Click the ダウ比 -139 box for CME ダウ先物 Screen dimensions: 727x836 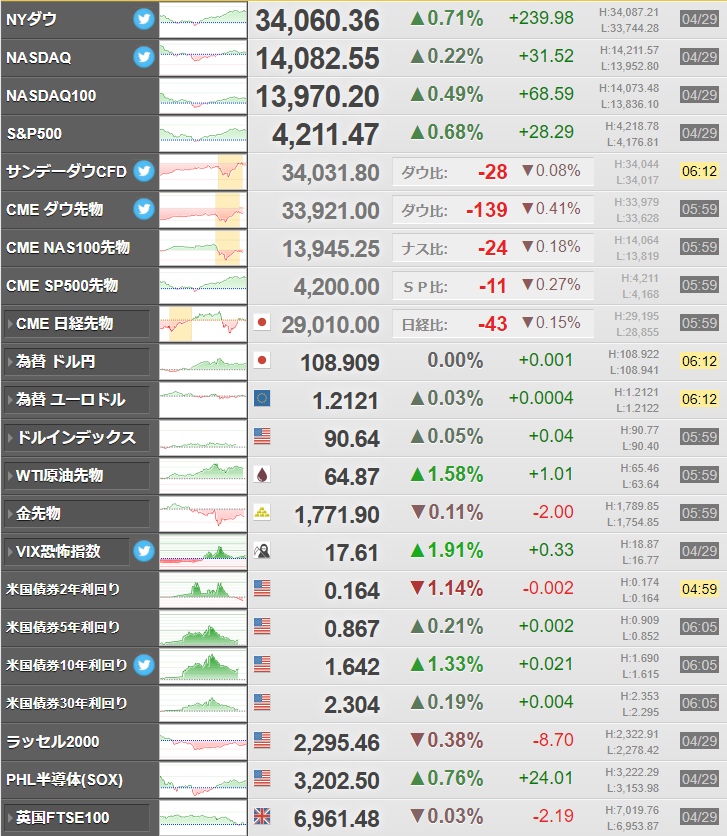click(493, 210)
